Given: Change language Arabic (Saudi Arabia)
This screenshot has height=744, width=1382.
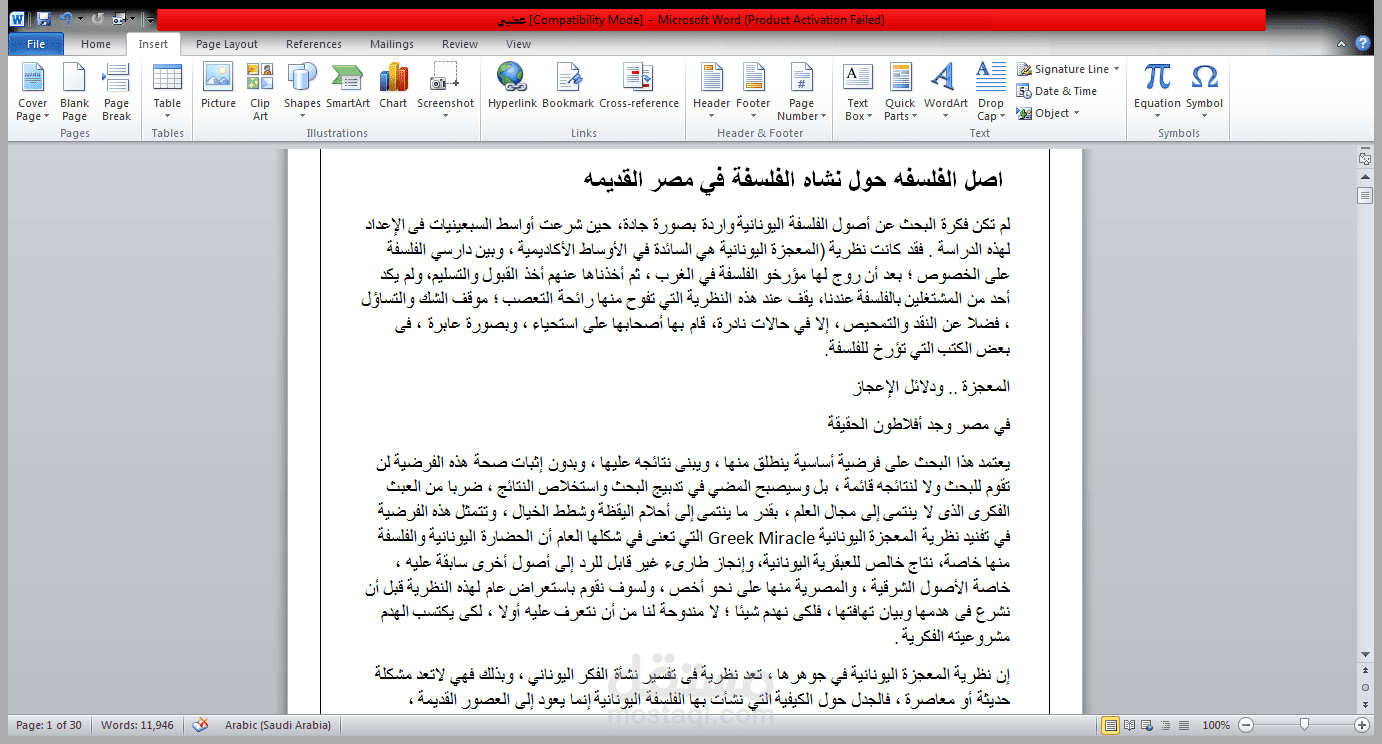Looking at the screenshot, I should (x=276, y=725).
